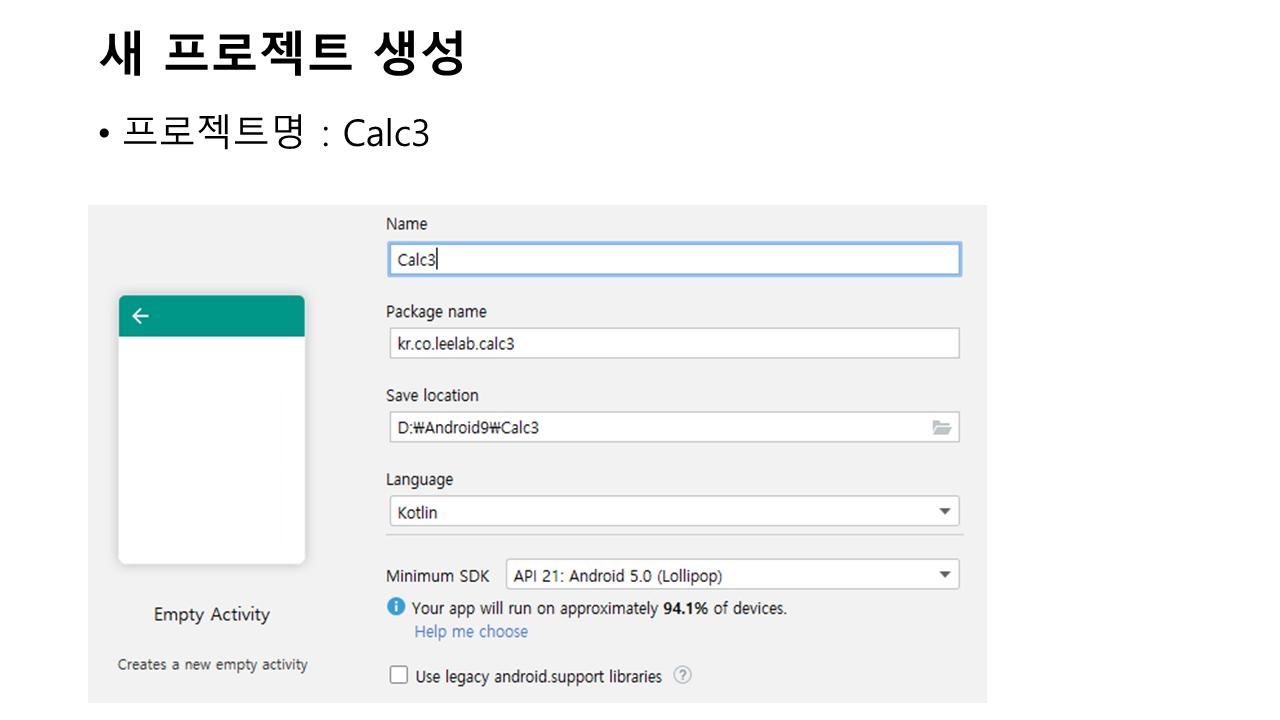Click the Name label above the first field
The height and width of the screenshot is (720, 1280).
pyautogui.click(x=406, y=224)
